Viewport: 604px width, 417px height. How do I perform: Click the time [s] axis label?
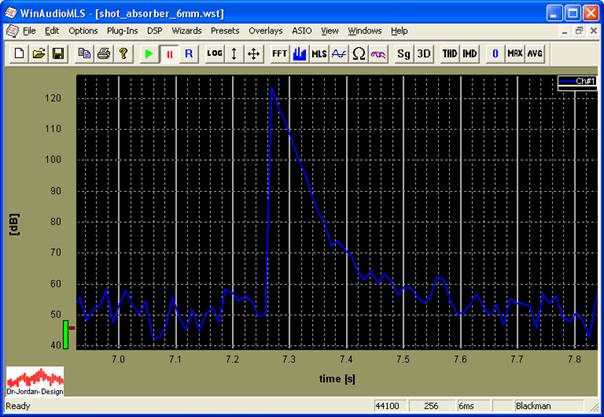pyautogui.click(x=337, y=379)
